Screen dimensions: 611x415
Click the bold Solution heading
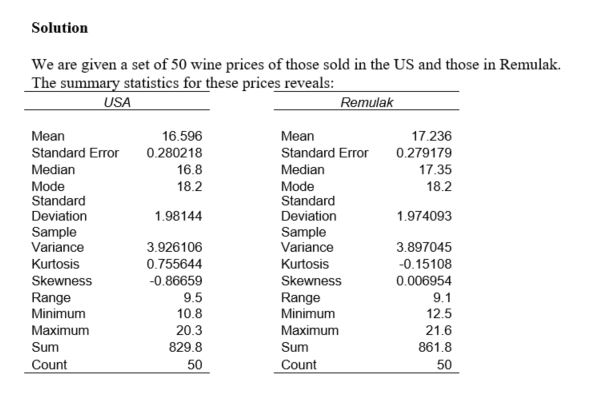click(x=60, y=27)
